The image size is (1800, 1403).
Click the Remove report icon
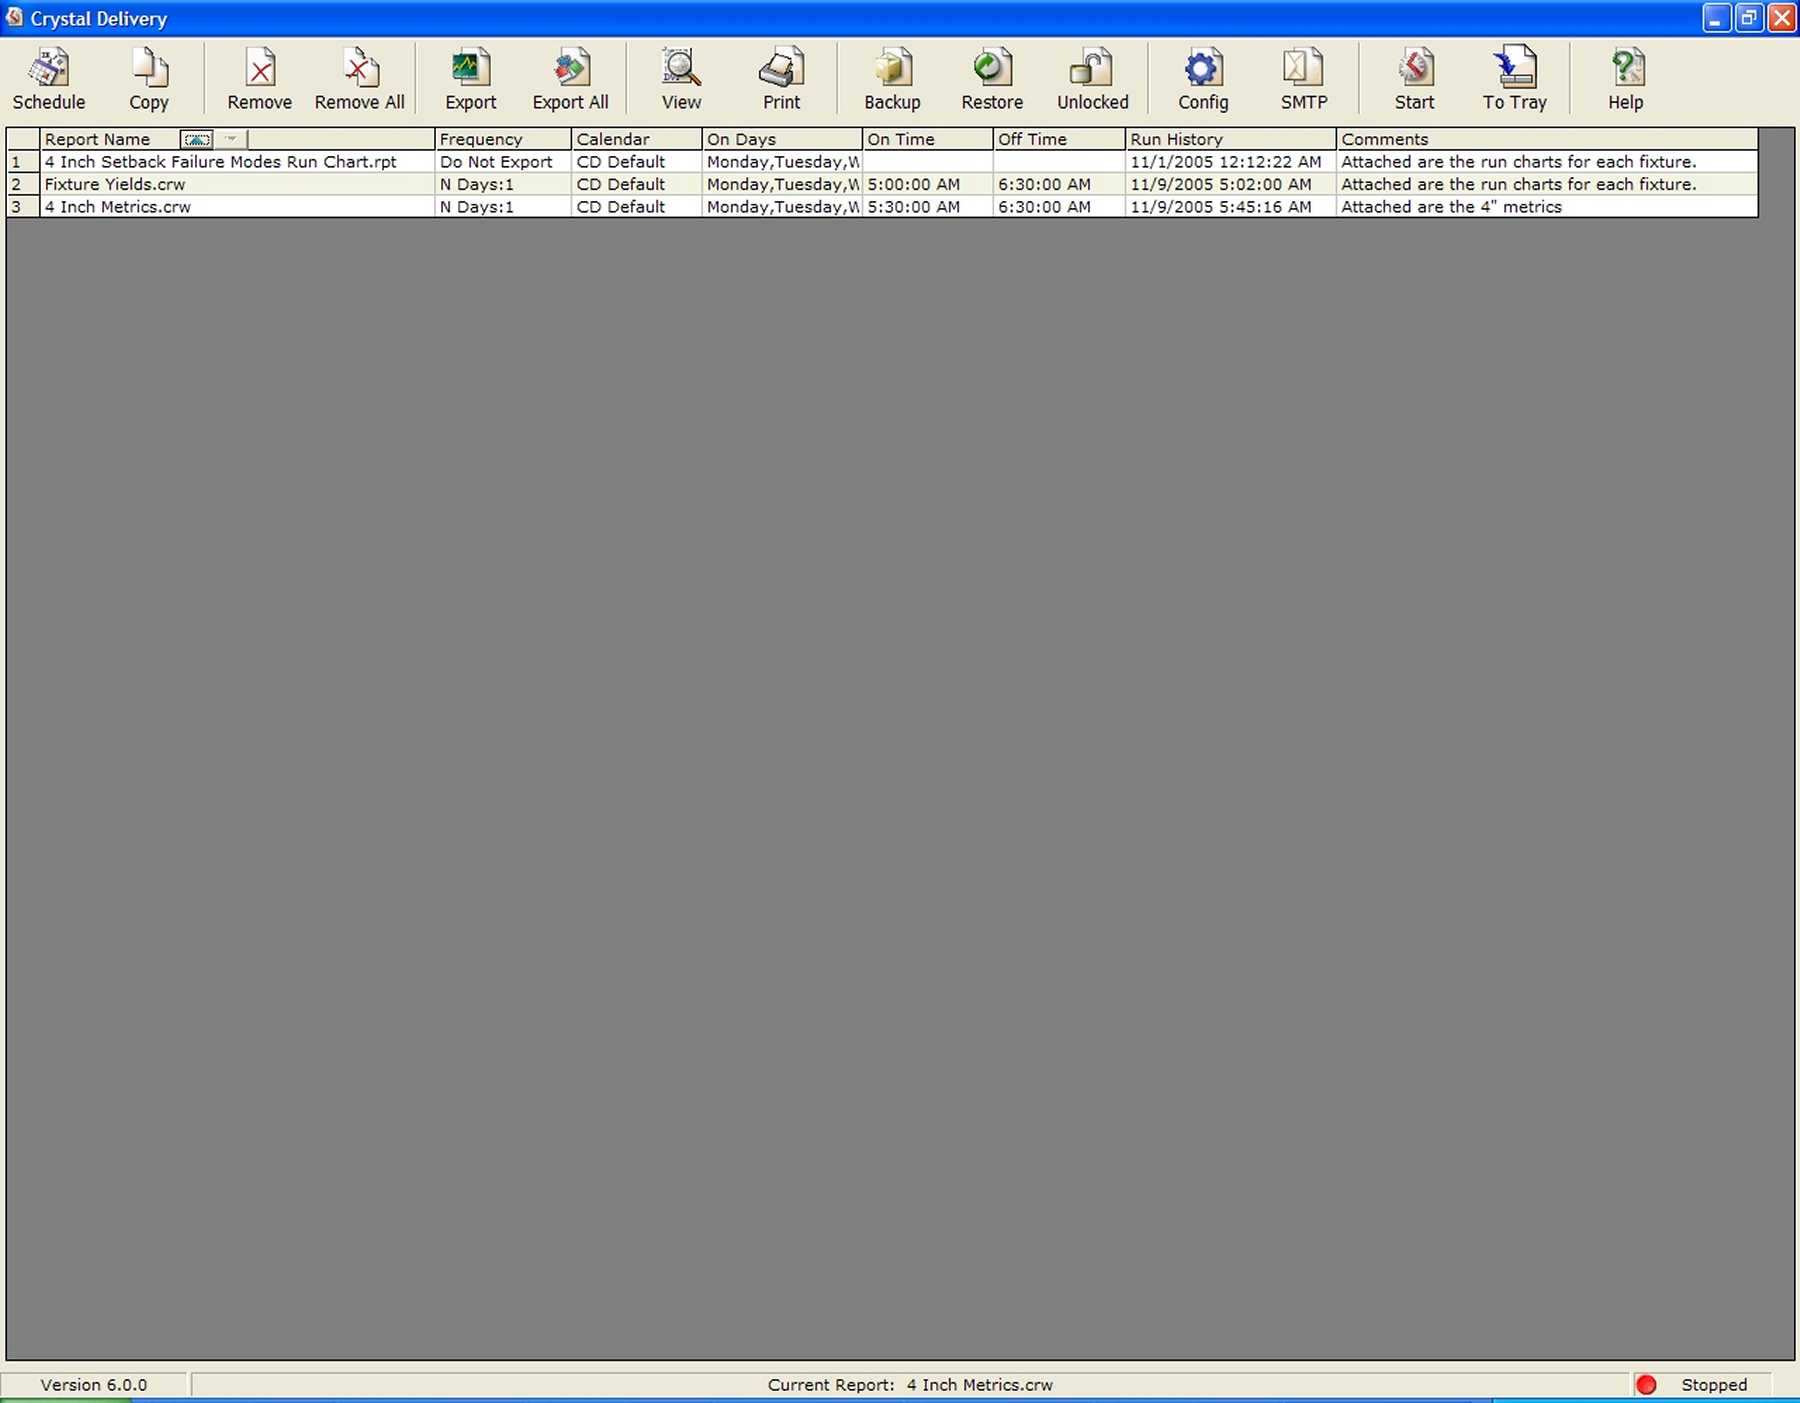[x=259, y=79]
